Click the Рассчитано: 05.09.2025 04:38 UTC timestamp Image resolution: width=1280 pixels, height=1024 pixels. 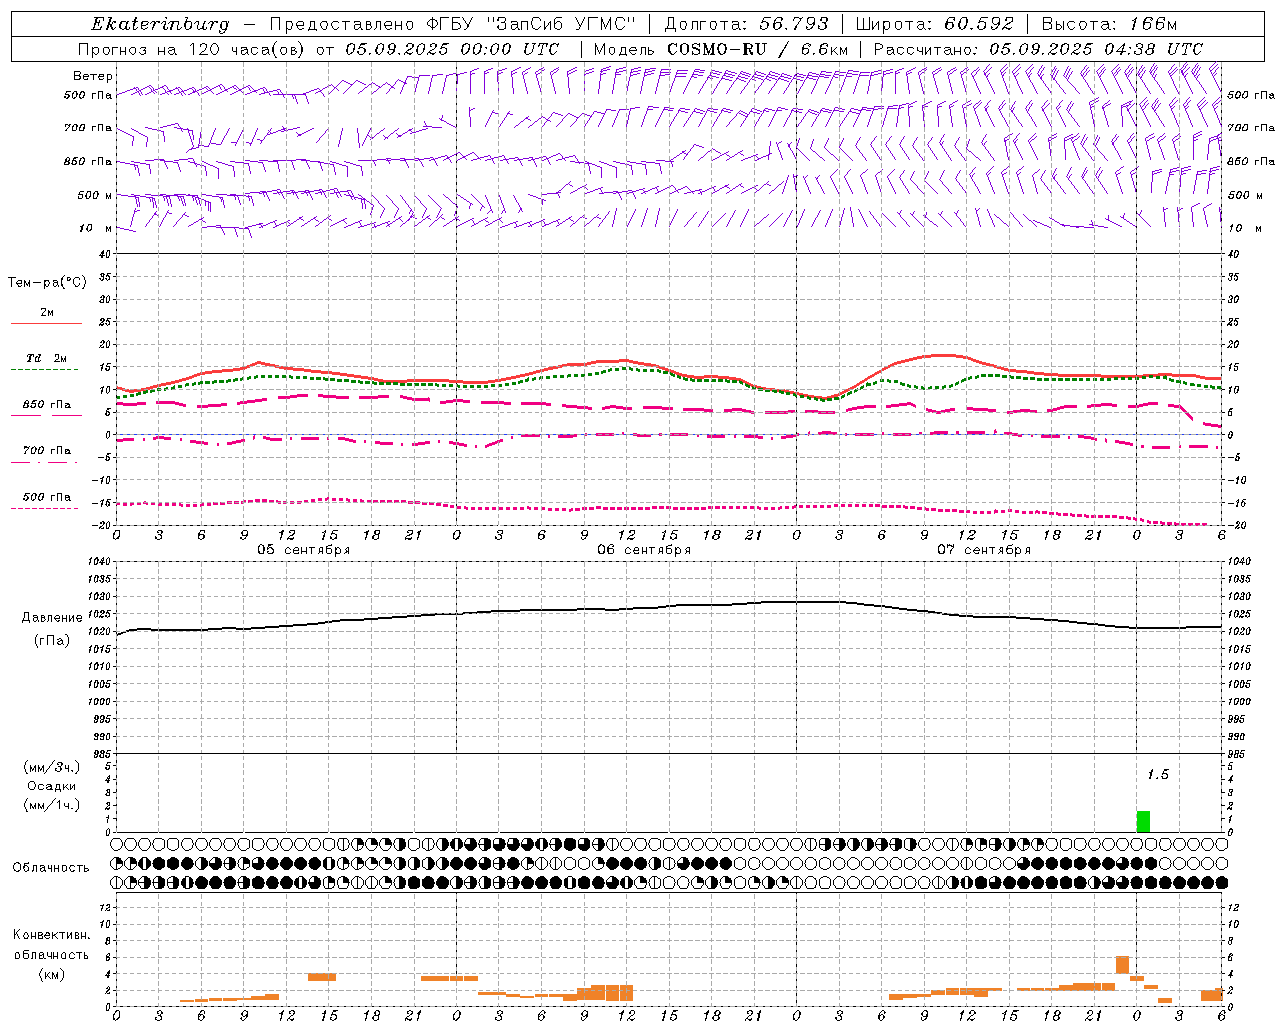point(1038,49)
